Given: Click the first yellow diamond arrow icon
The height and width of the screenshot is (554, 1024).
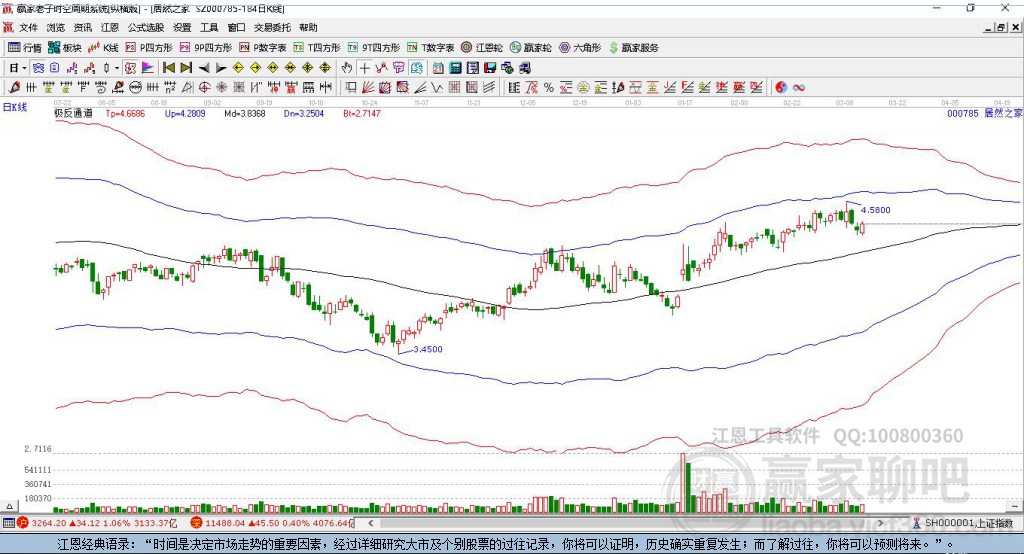Looking at the screenshot, I should [238, 68].
